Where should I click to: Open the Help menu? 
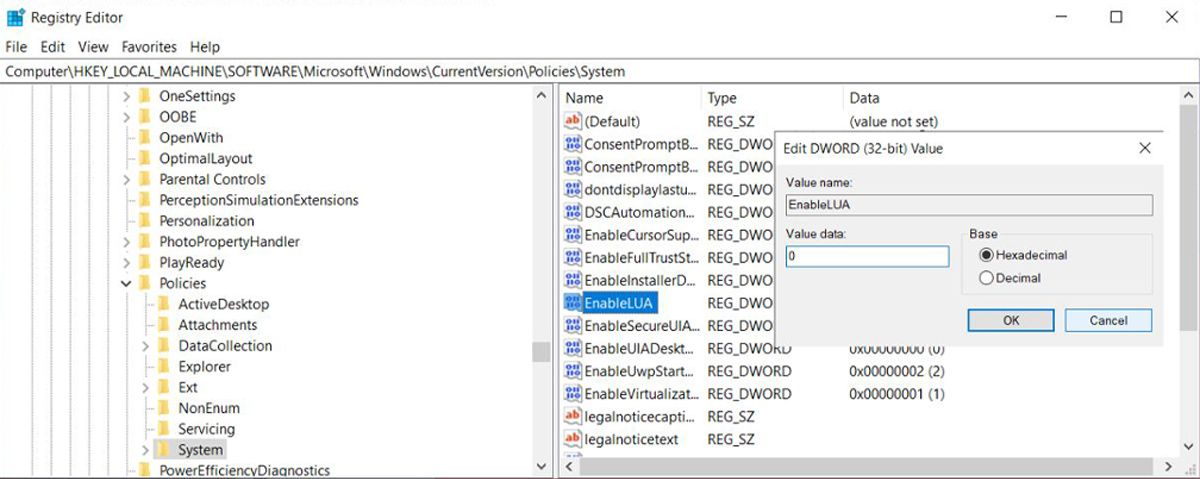(x=205, y=47)
